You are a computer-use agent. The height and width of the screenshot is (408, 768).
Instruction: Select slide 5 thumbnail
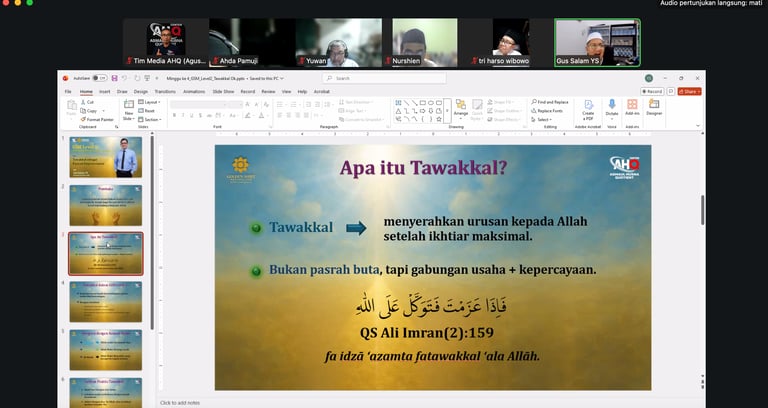(106, 350)
